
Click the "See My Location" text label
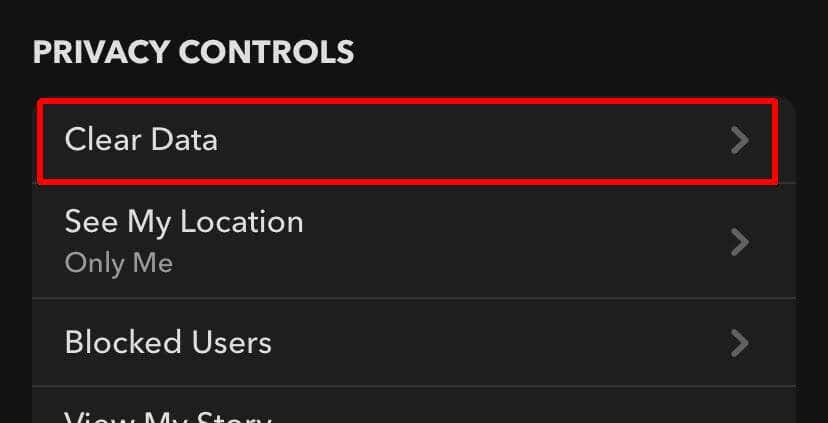click(184, 221)
